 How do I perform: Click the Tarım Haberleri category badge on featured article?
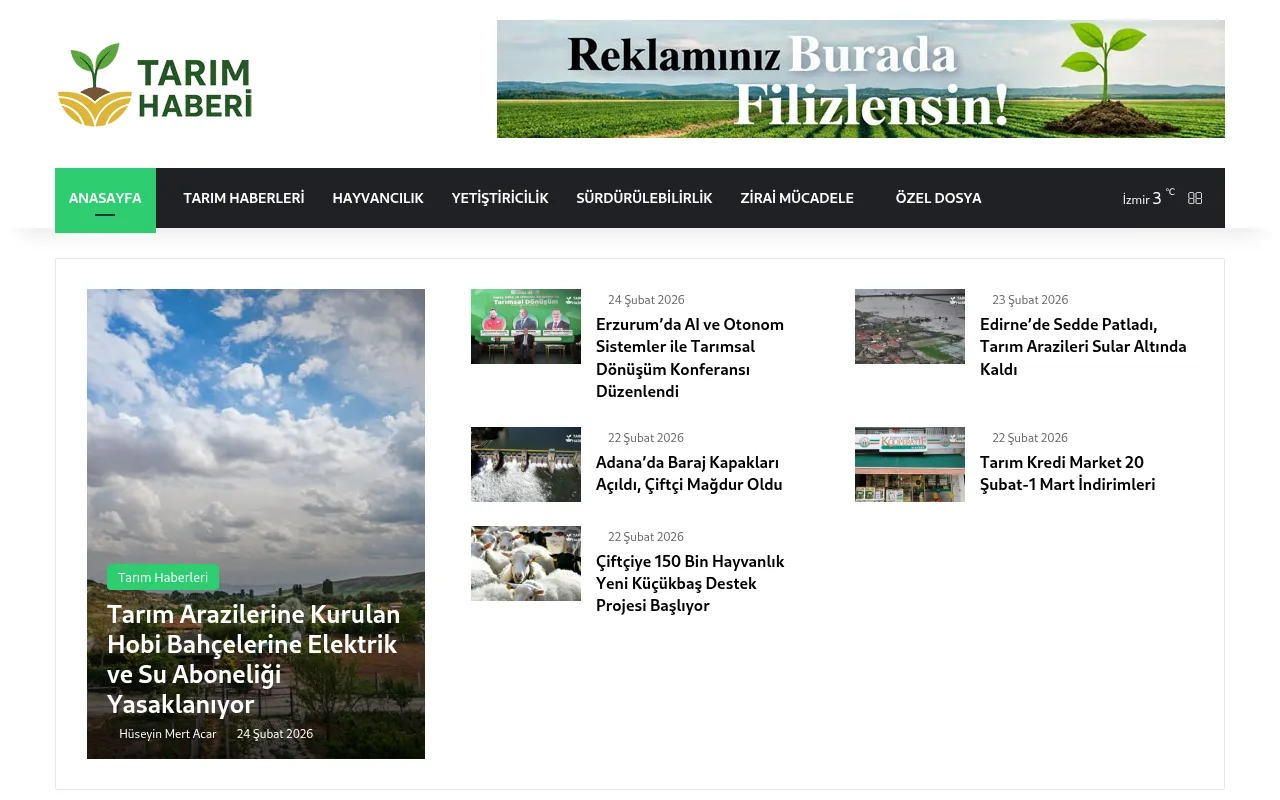[163, 577]
